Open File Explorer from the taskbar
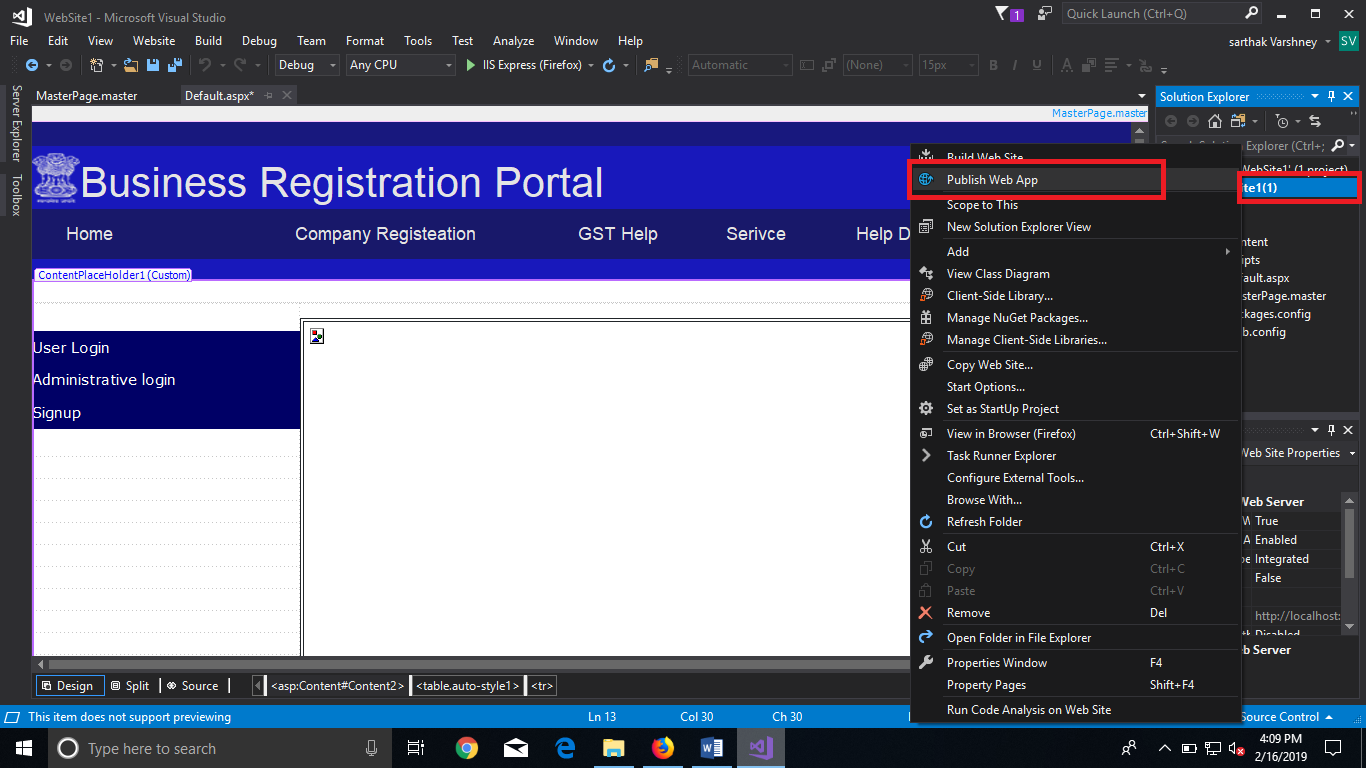This screenshot has width=1366, height=768. click(x=613, y=748)
